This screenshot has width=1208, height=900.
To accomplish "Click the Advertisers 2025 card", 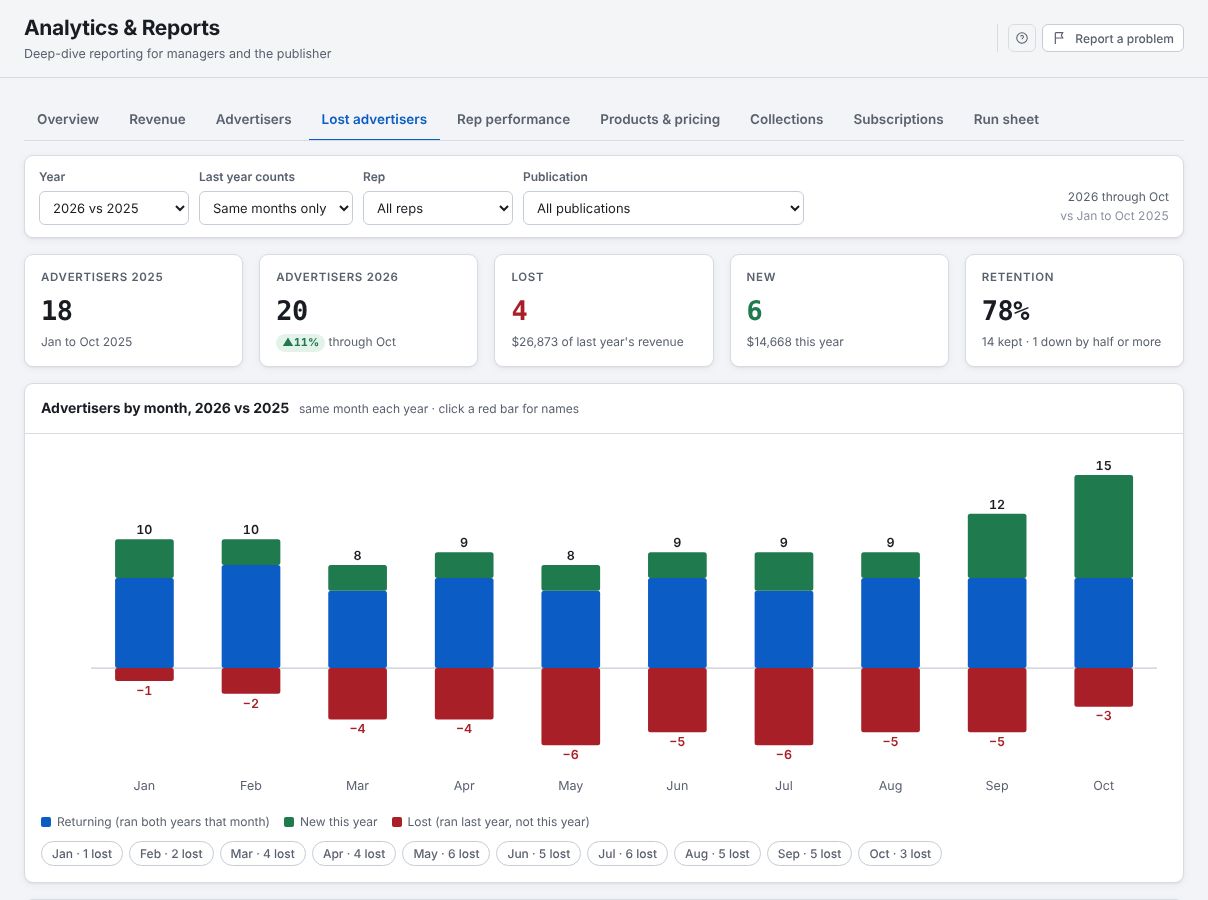I will pos(133,311).
